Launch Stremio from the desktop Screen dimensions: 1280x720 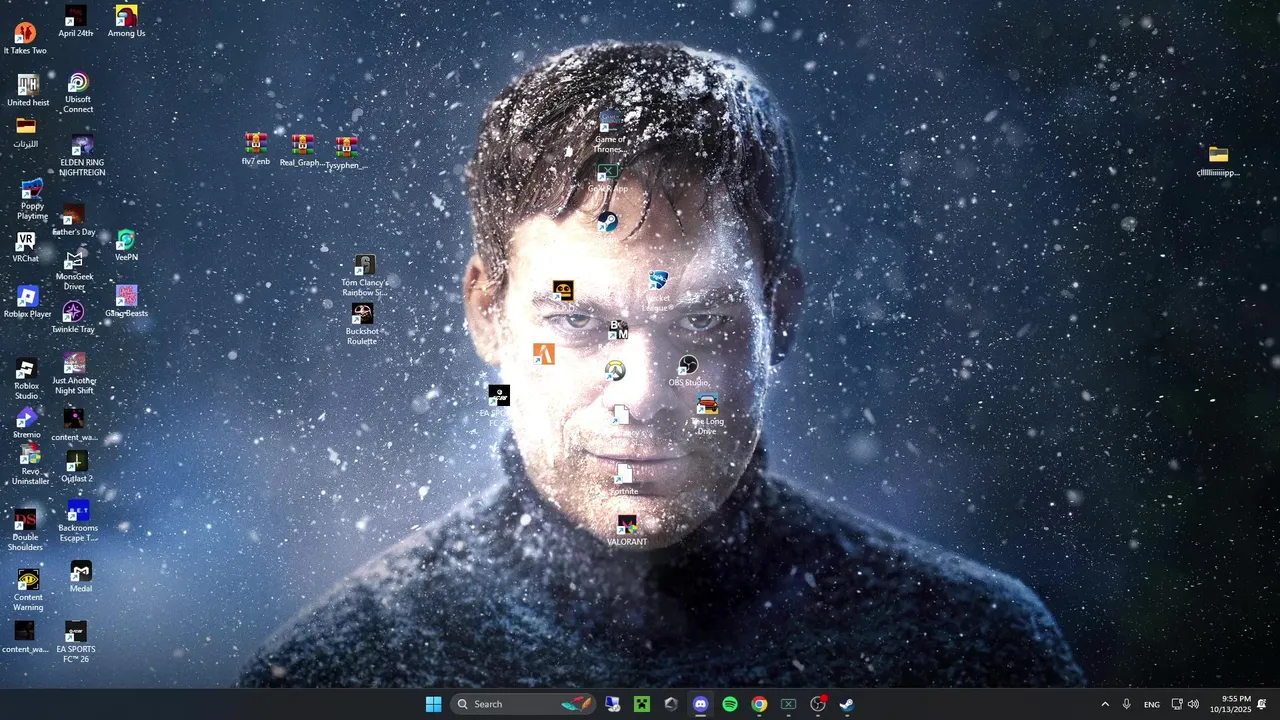27,424
